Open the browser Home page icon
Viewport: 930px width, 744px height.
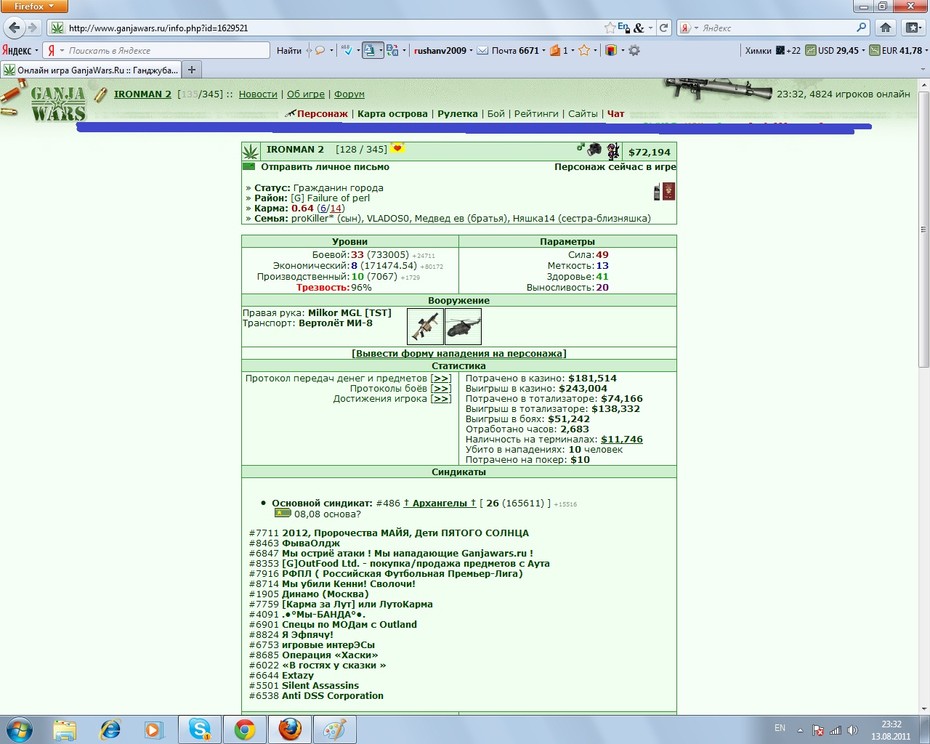[886, 27]
